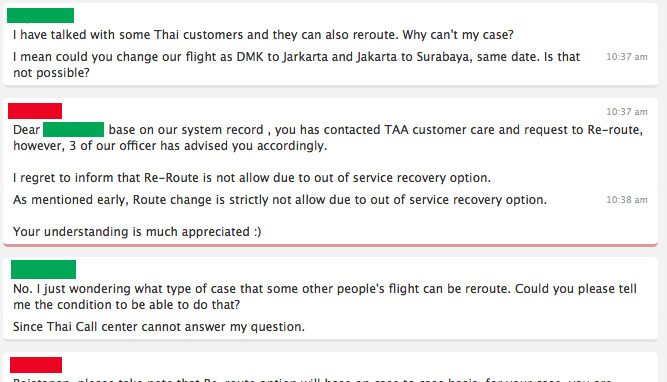Click the 10:37 am timestamp on the agent's Dear message
Image resolution: width=667 pixels, height=382 pixels.
coord(627,111)
